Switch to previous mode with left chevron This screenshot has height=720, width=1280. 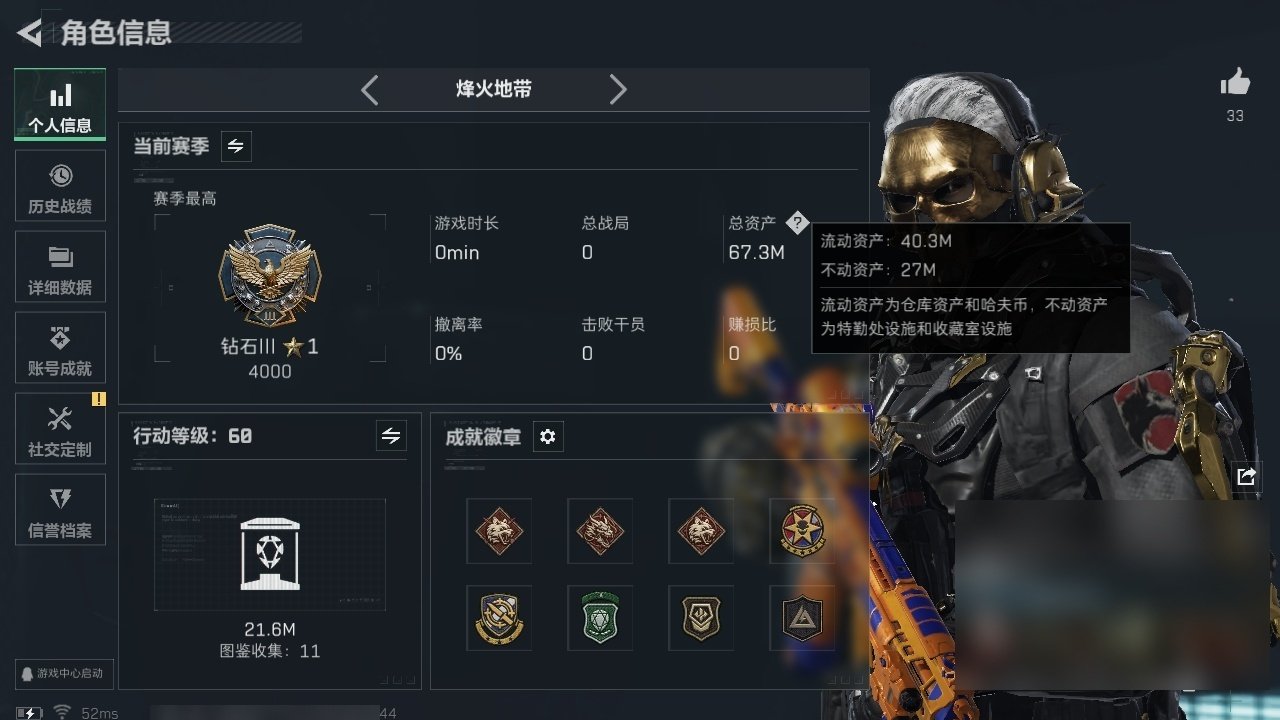pyautogui.click(x=369, y=90)
